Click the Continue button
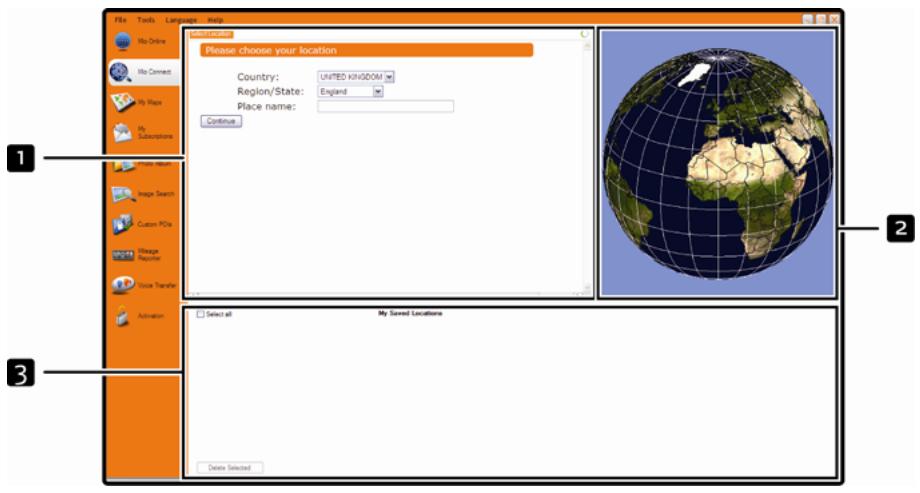Image resolution: width=920 pixels, height=493 pixels. point(221,121)
